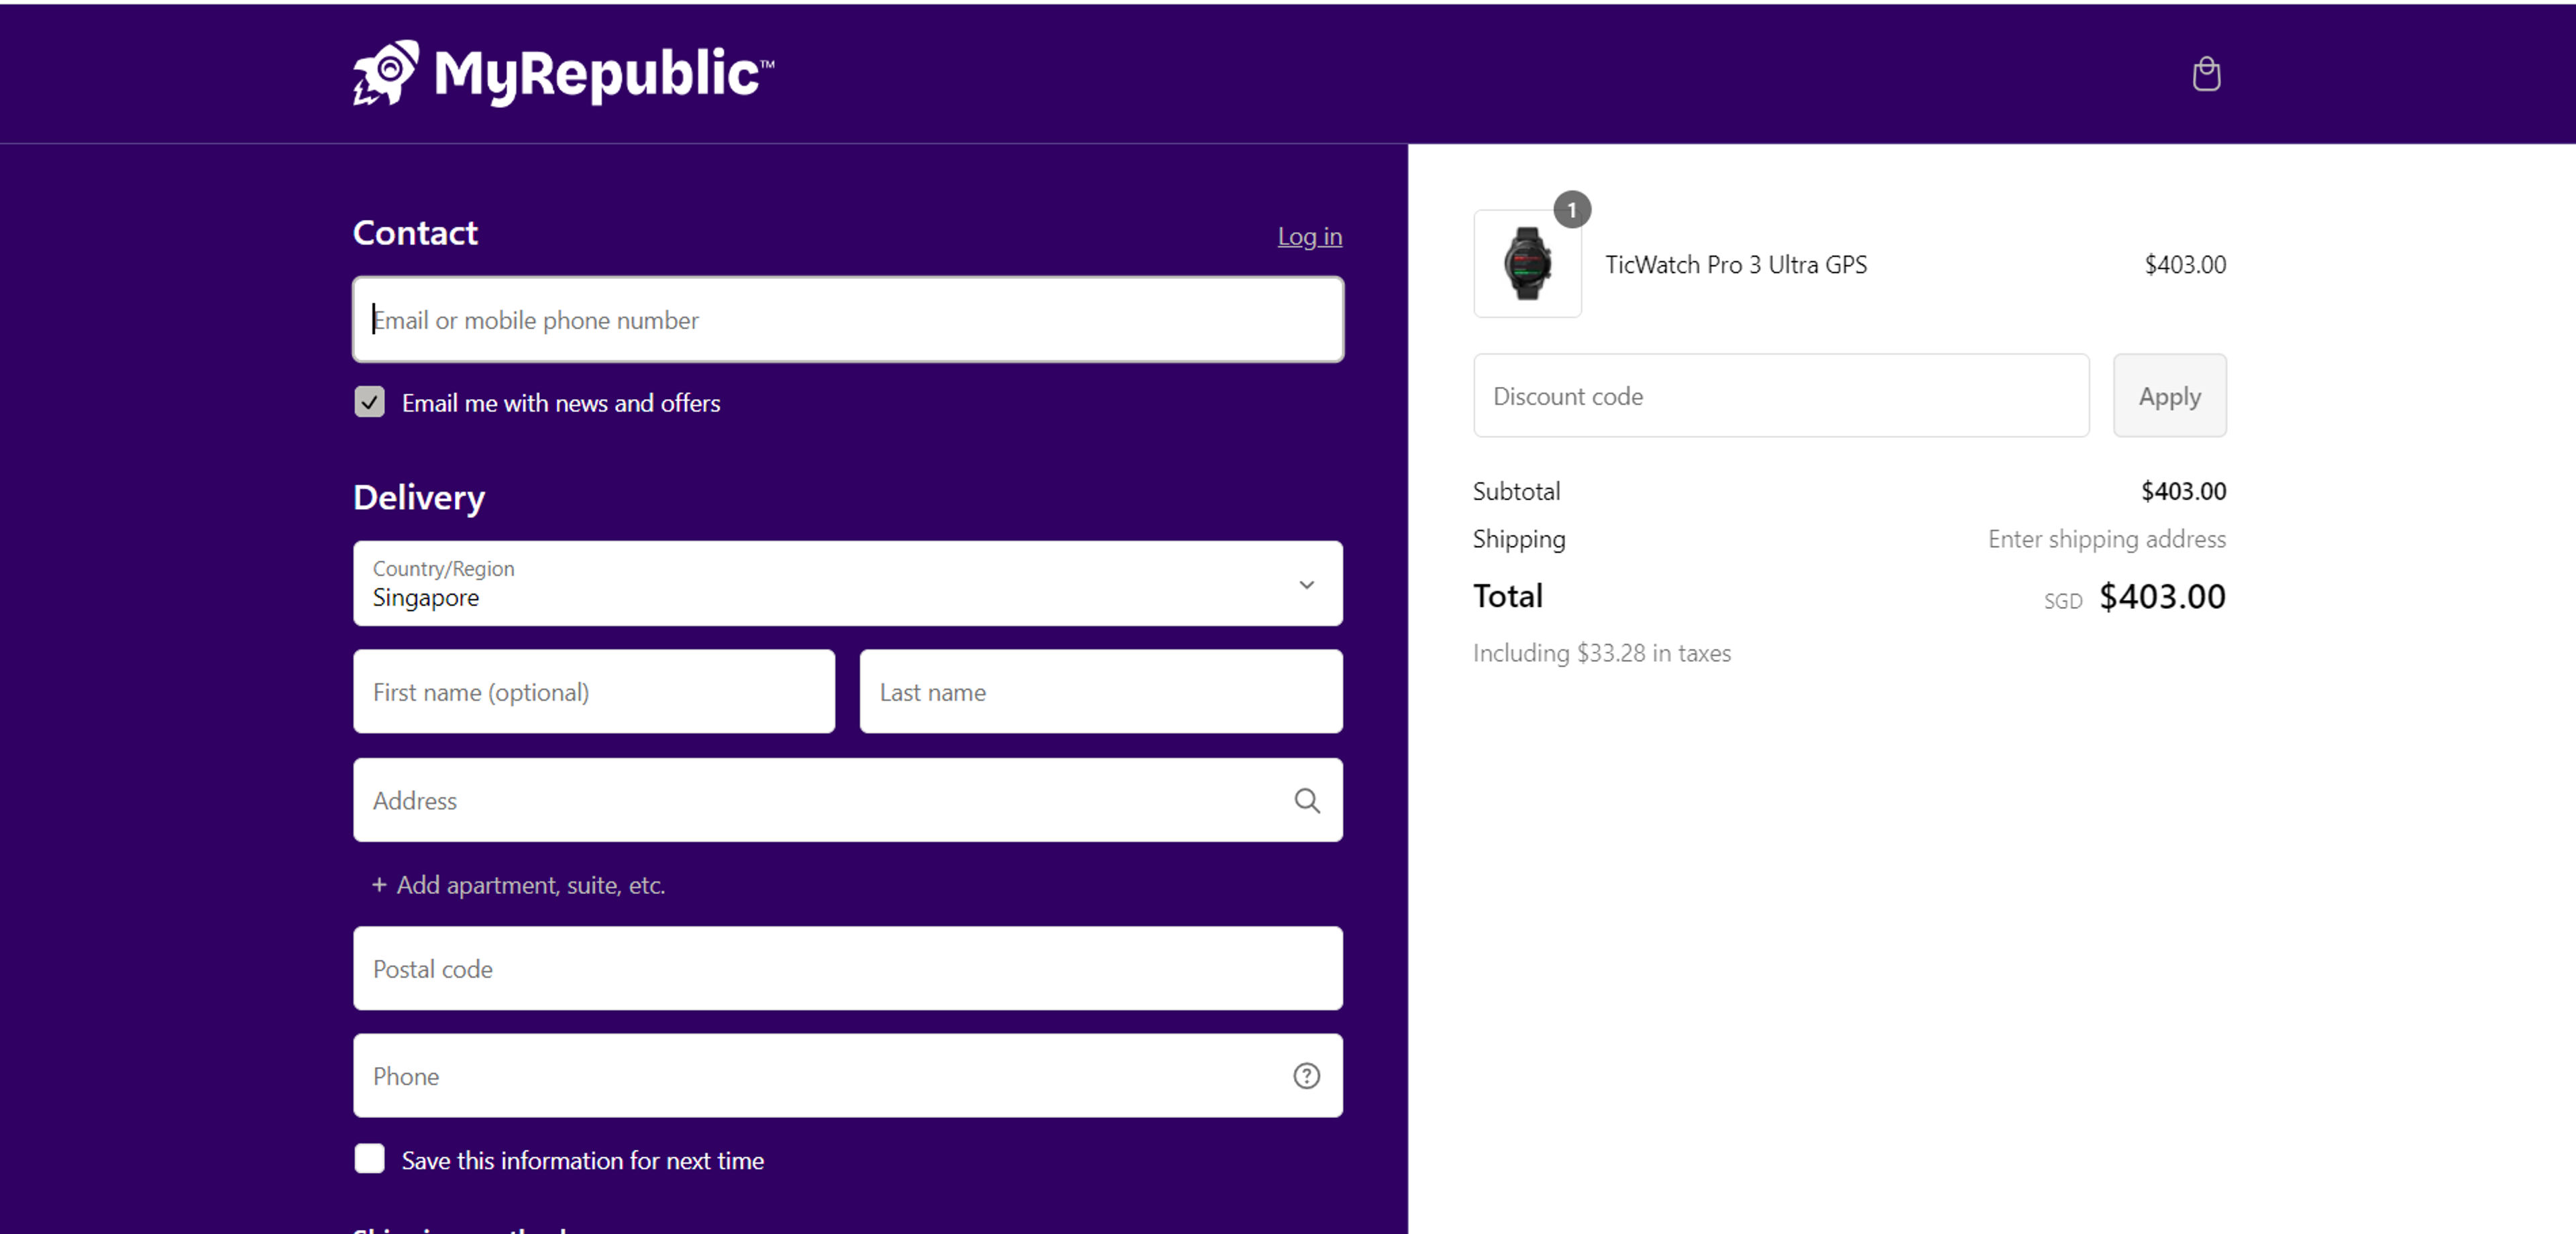Click the plus icon for adding apartment
2576x1234 pixels.
click(379, 885)
